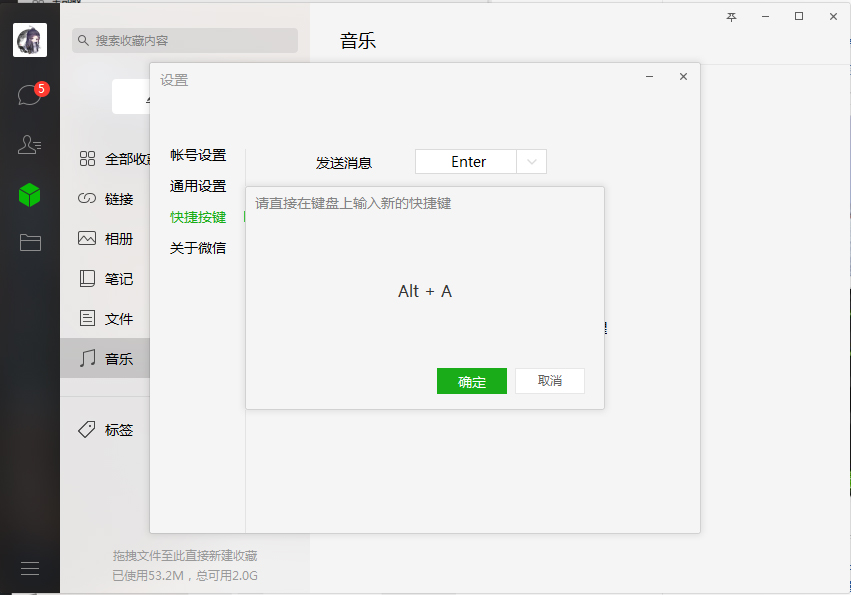Select 全部收藏 in the favorites list
Screen dimensions: 851x595
pos(110,157)
